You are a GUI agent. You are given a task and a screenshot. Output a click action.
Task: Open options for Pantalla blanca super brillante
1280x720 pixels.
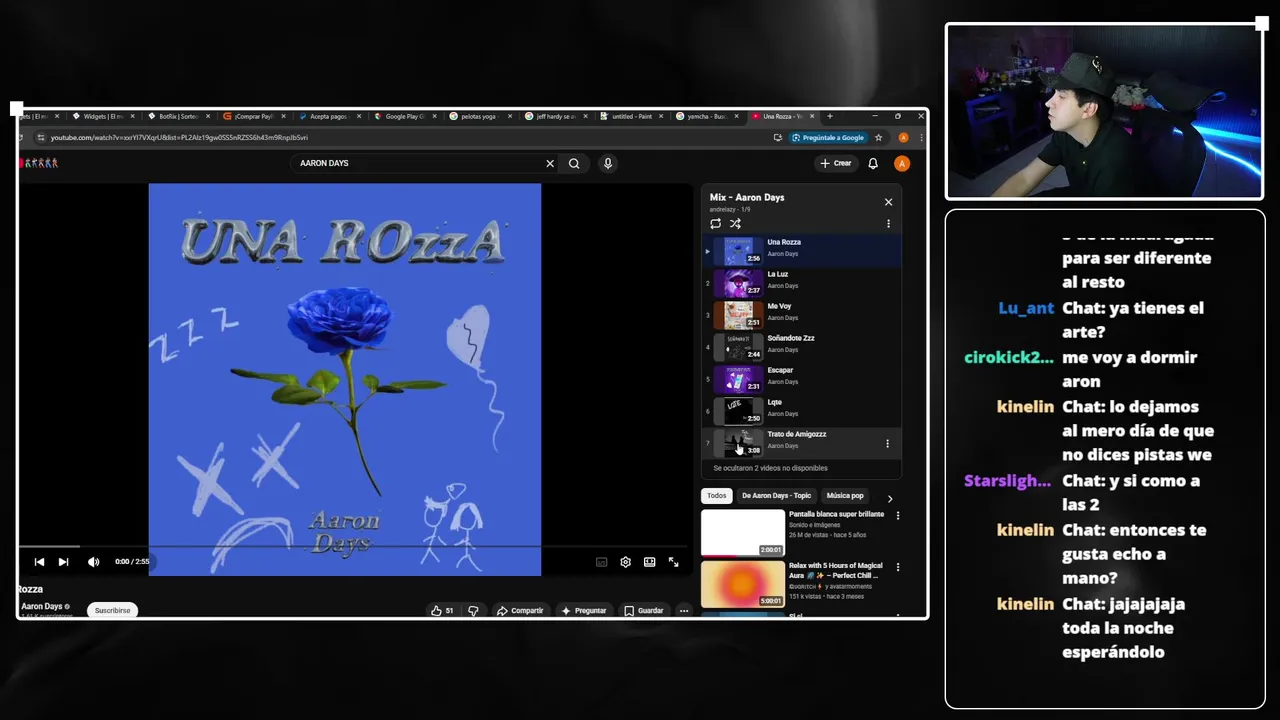(897, 516)
